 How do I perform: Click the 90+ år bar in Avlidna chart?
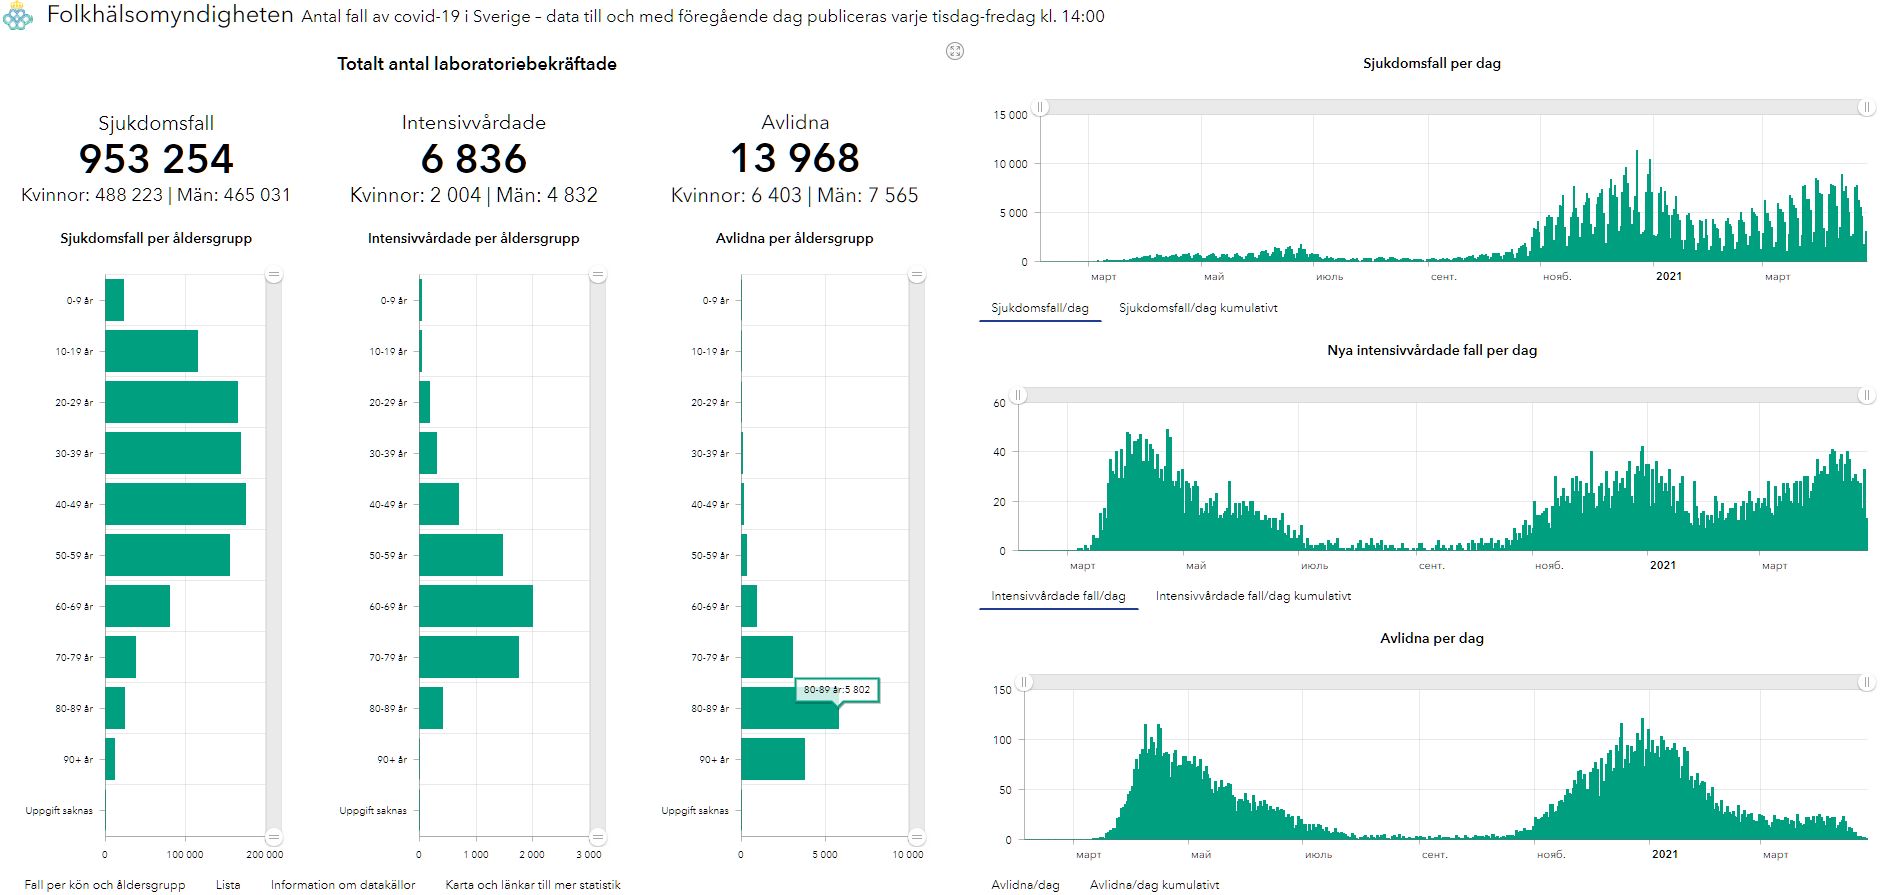(x=772, y=759)
